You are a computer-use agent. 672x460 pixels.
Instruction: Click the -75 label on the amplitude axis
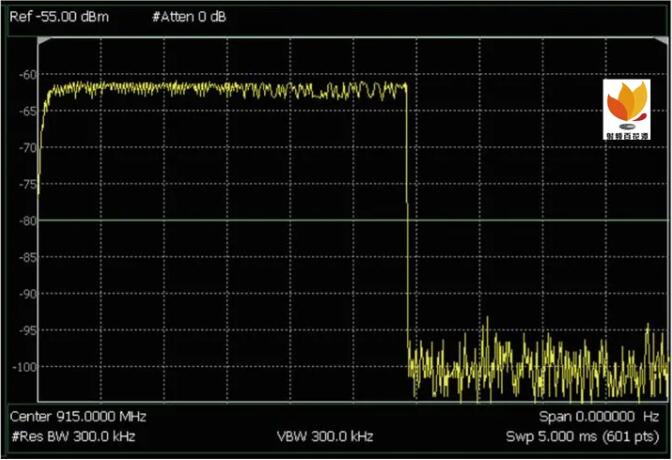tap(26, 184)
